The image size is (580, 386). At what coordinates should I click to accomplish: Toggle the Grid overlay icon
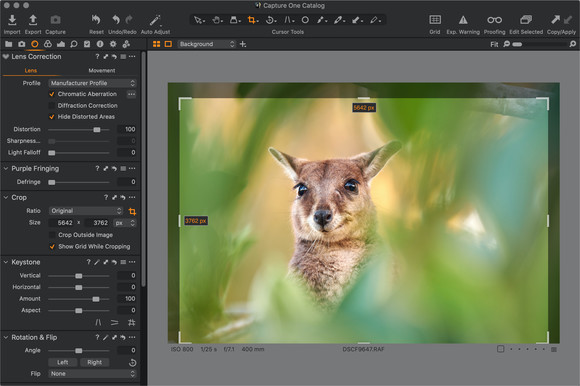tap(435, 20)
